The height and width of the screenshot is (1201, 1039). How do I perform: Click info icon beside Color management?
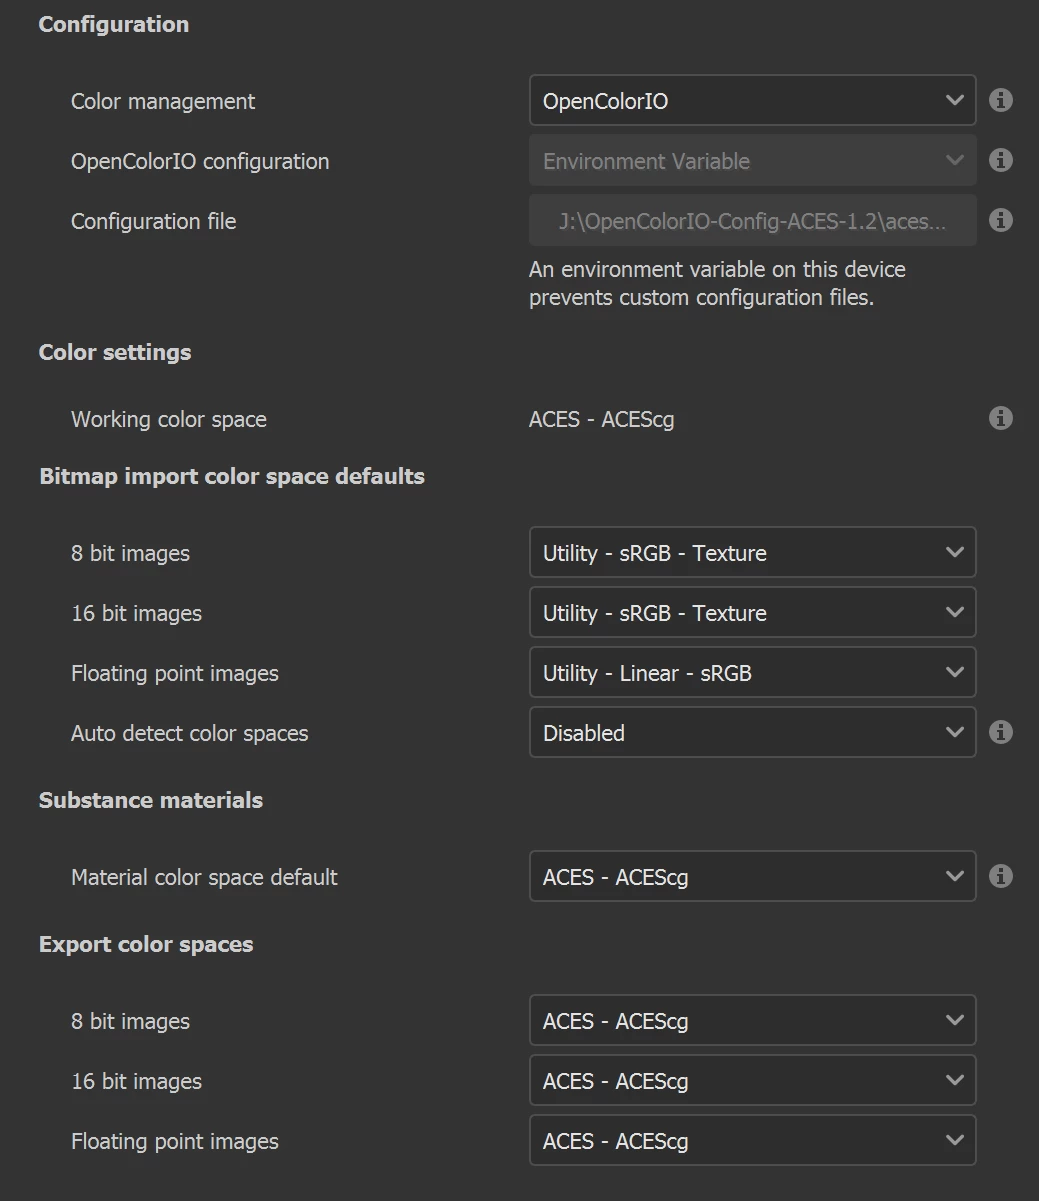pos(1000,100)
